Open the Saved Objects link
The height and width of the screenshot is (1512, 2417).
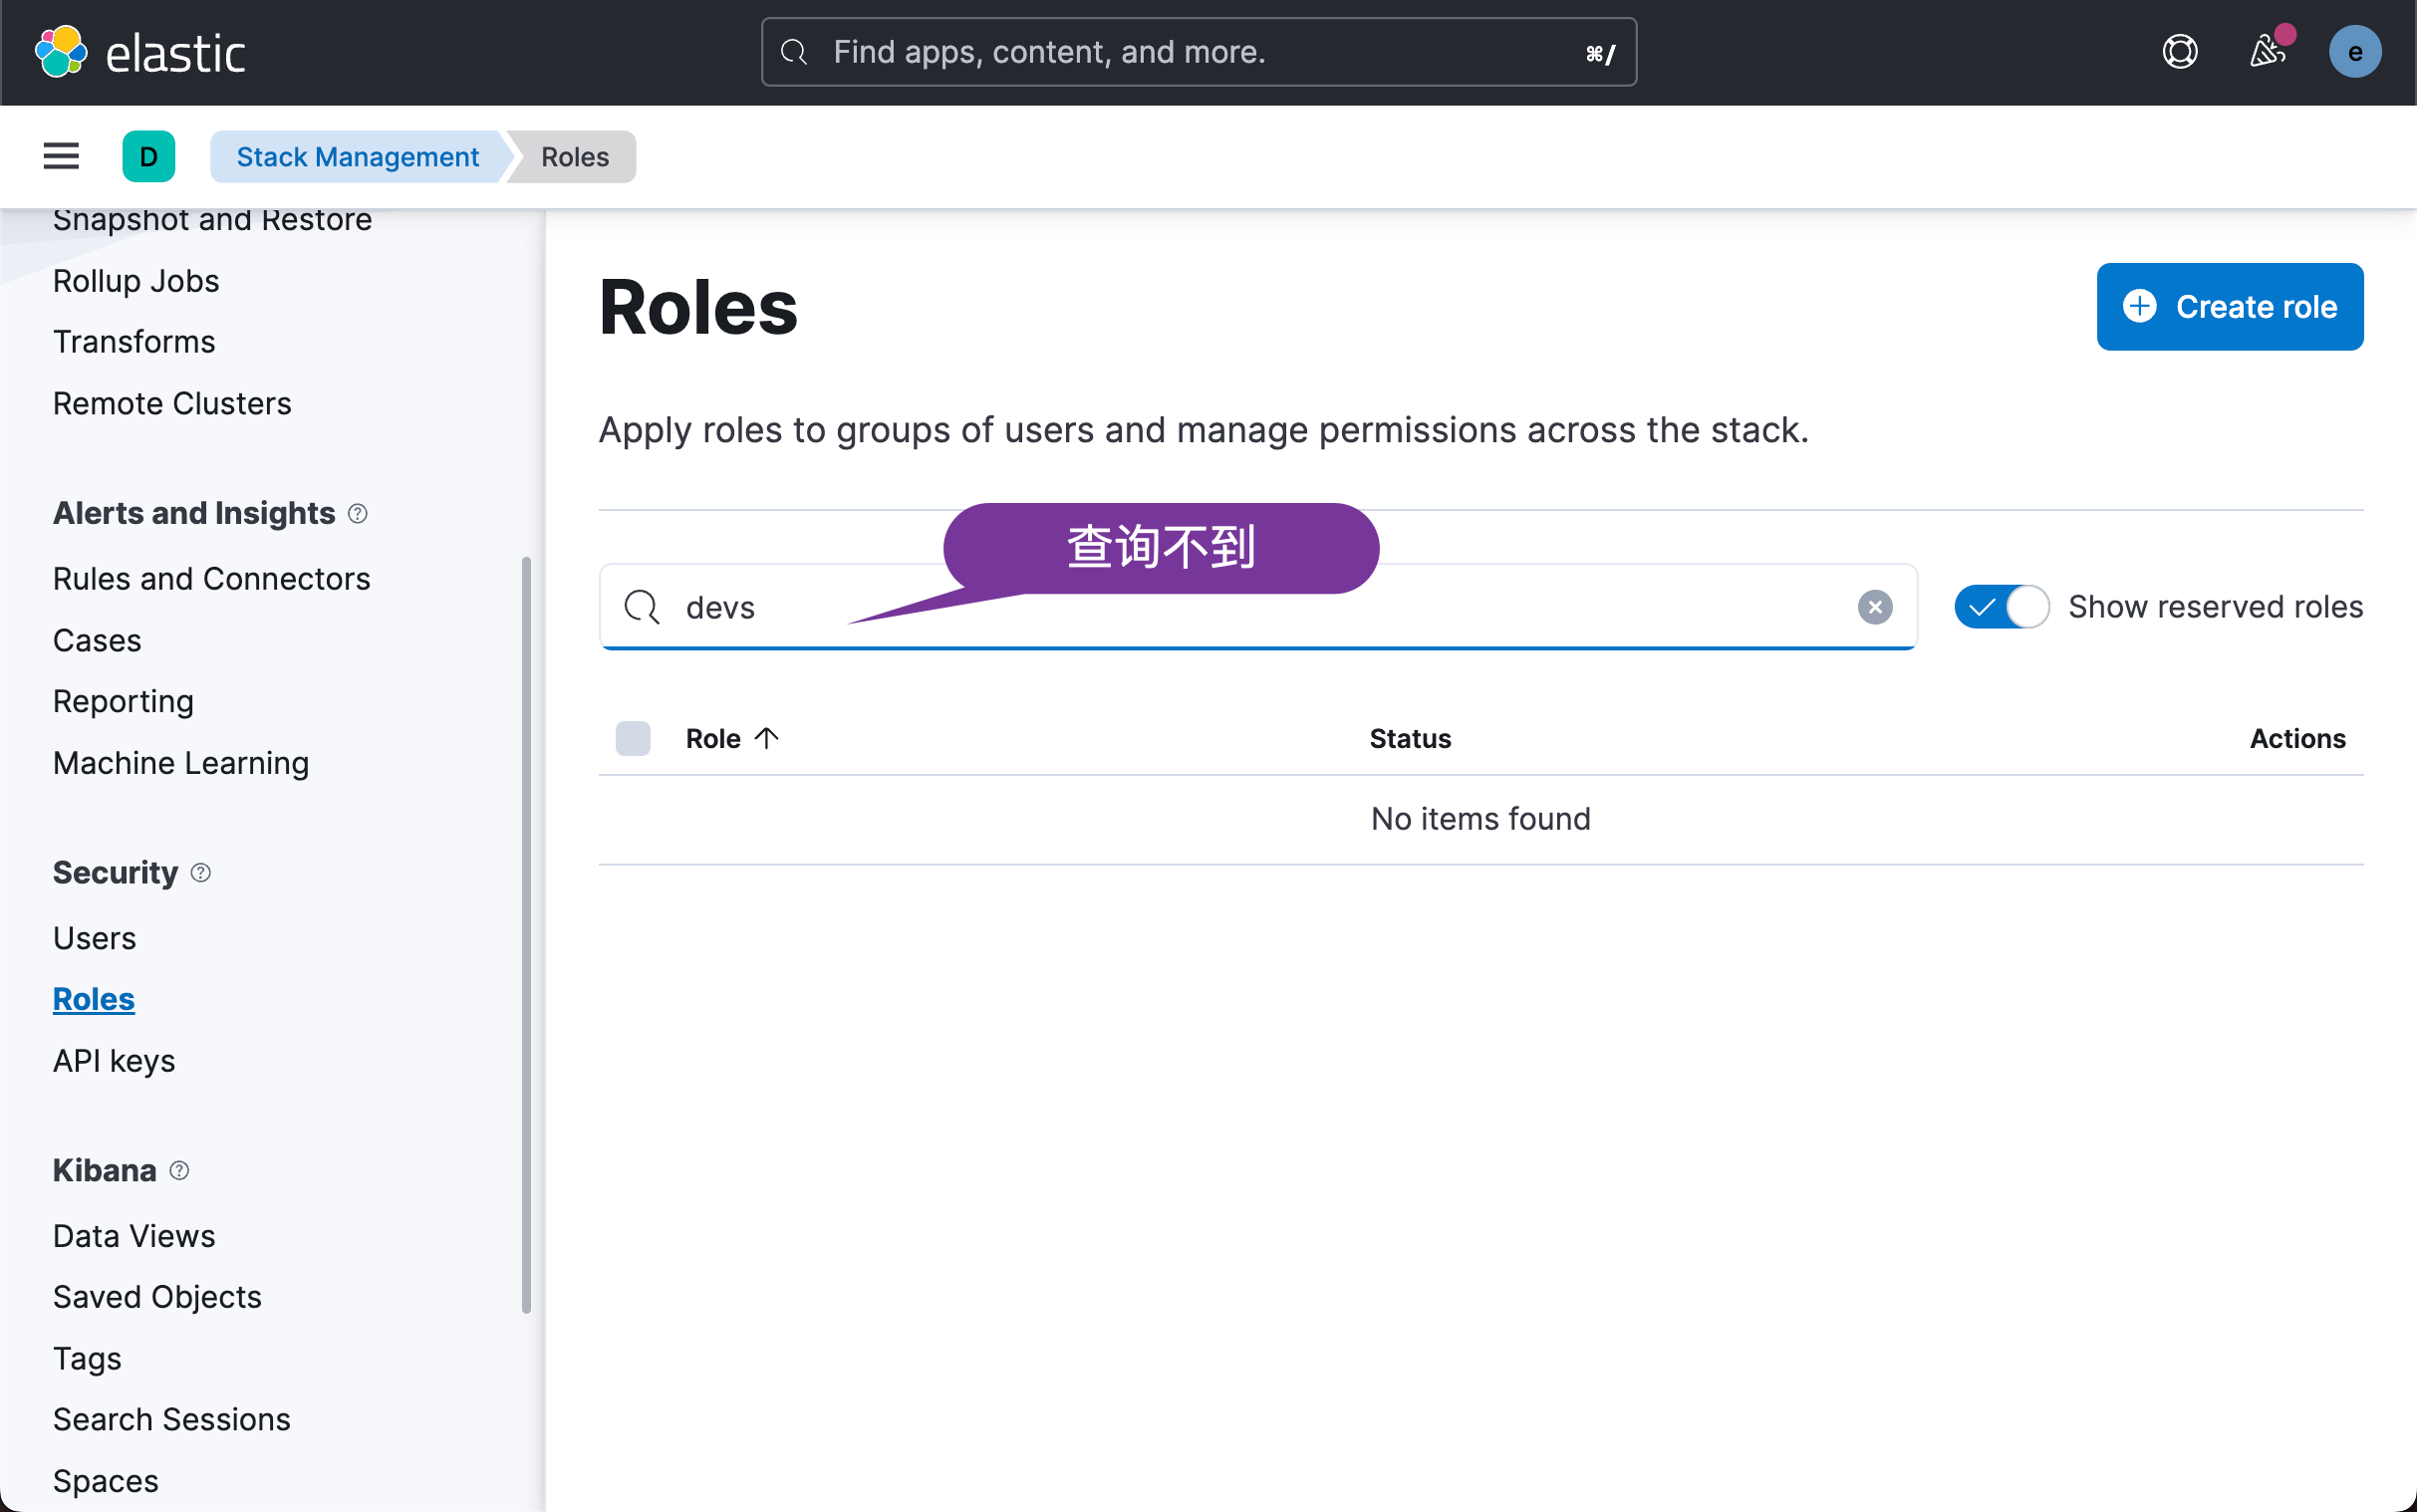click(x=157, y=1296)
